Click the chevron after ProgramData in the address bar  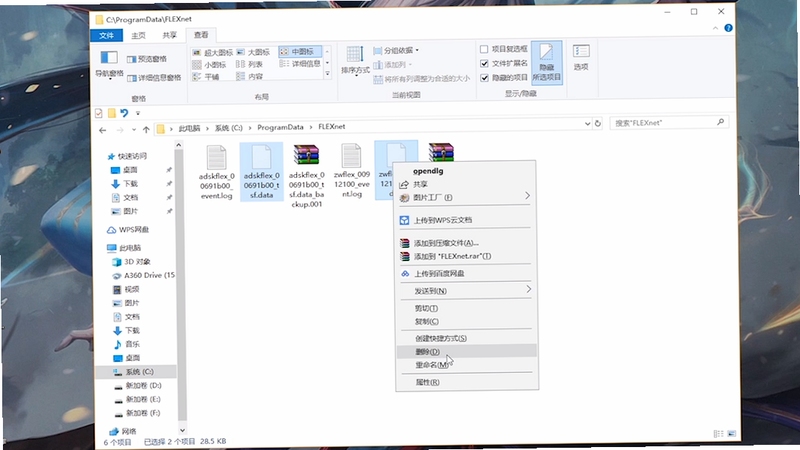(x=311, y=127)
